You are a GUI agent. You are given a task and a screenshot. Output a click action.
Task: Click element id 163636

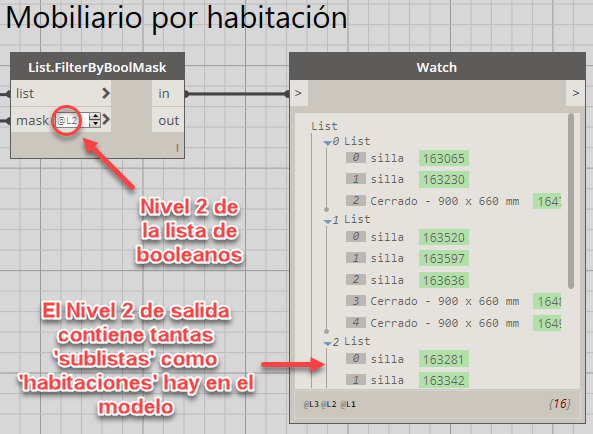[444, 280]
